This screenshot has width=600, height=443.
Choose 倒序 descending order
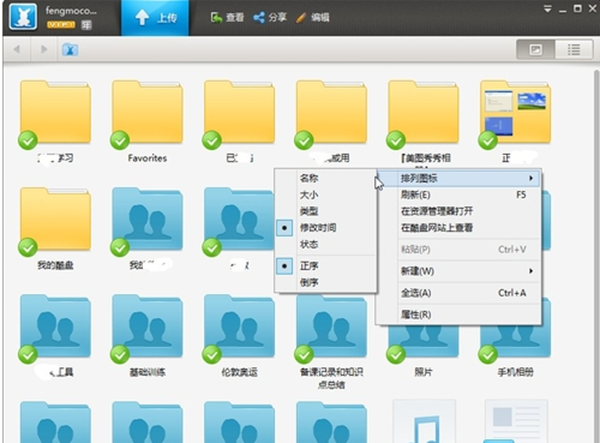click(326, 283)
